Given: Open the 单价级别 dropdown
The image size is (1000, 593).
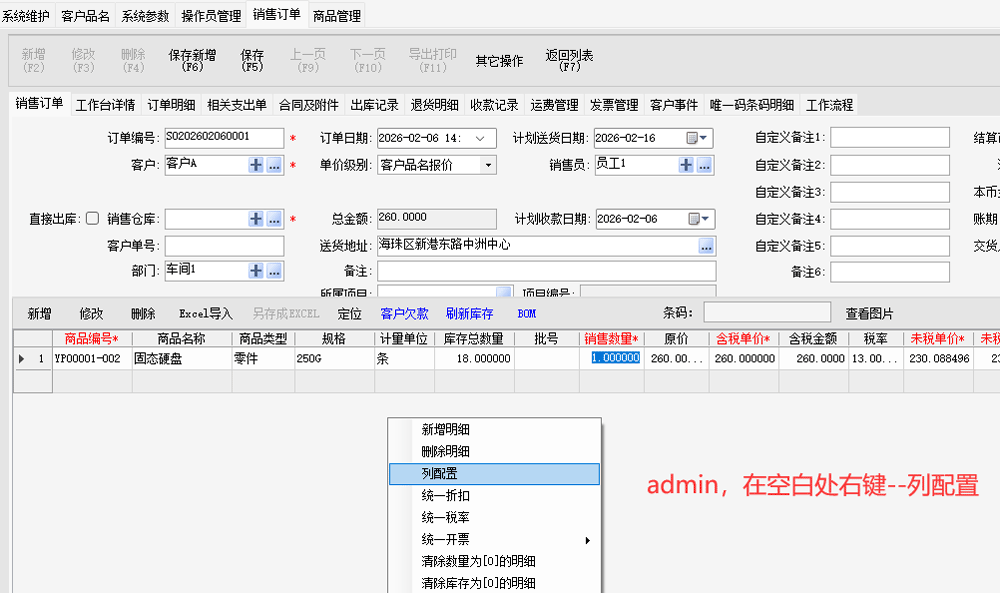Looking at the screenshot, I should (x=487, y=165).
